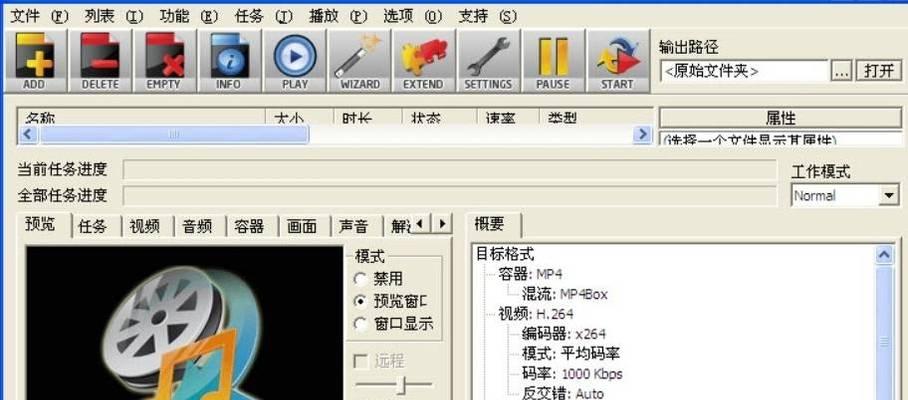Select the 目标格式 tree root
This screenshot has height=400, width=908.
(x=504, y=254)
